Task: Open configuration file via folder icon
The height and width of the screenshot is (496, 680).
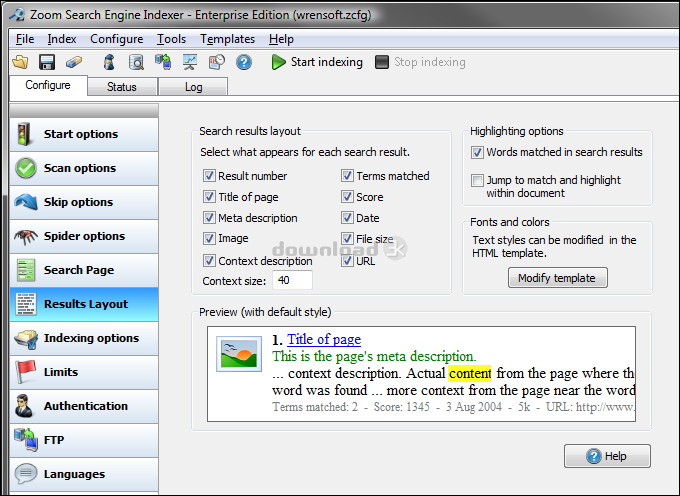Action: coord(20,62)
